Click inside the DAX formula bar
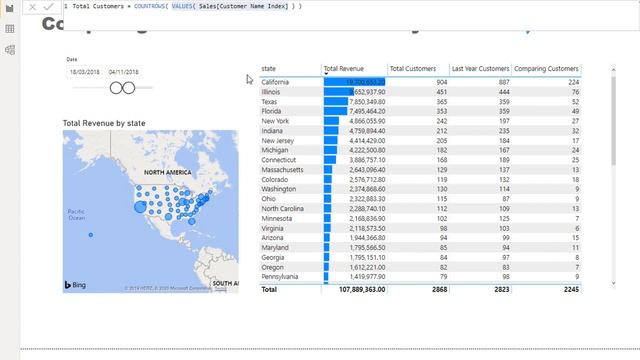The width and height of the screenshot is (640, 360). click(x=351, y=16)
